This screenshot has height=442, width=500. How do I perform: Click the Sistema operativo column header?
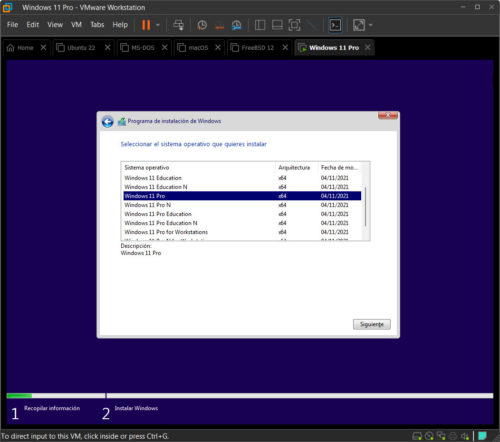[199, 168]
